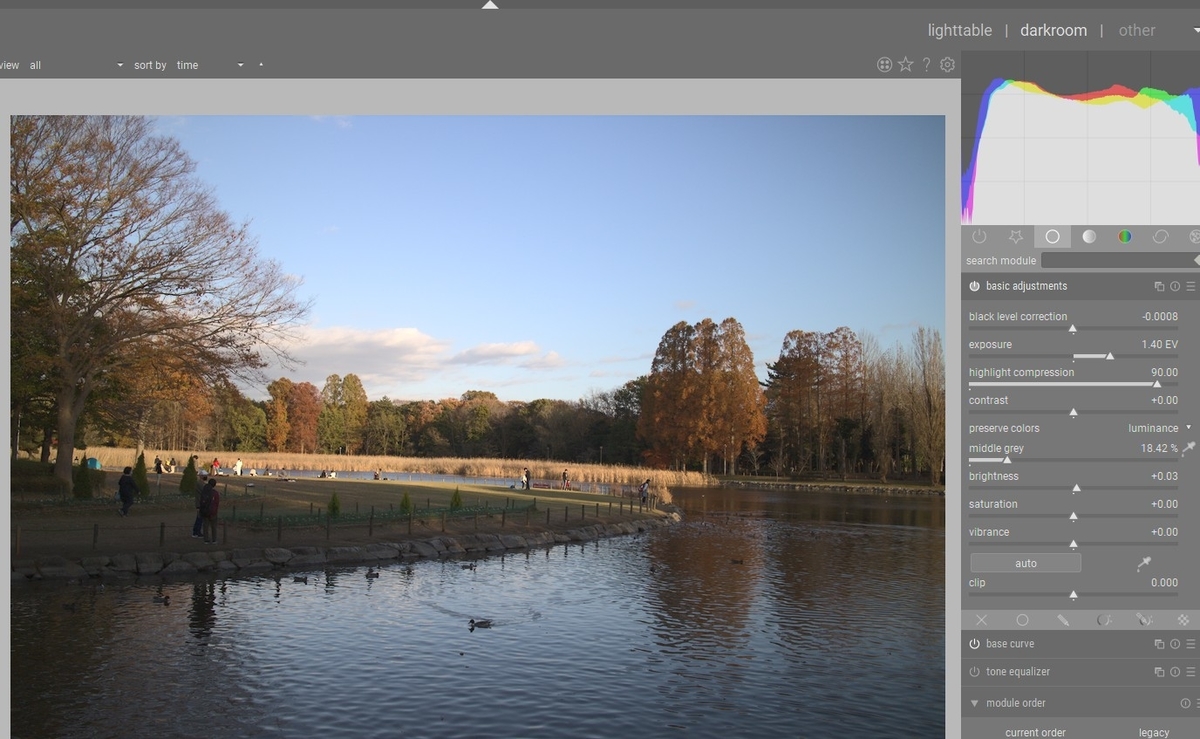The height and width of the screenshot is (739, 1200).
Task: Click inside the search module field
Action: click(1117, 260)
